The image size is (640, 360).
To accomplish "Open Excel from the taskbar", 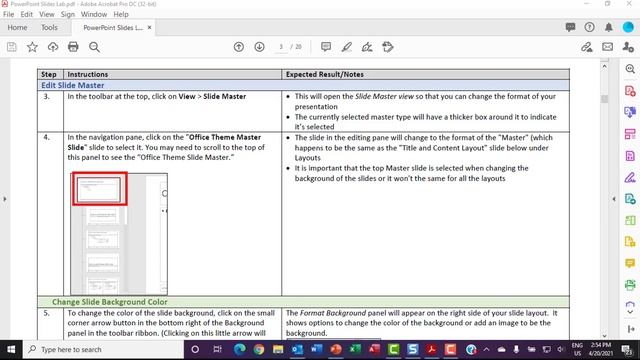I will 355,349.
